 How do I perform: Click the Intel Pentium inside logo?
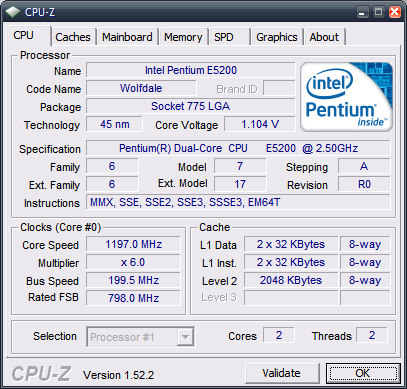[346, 97]
